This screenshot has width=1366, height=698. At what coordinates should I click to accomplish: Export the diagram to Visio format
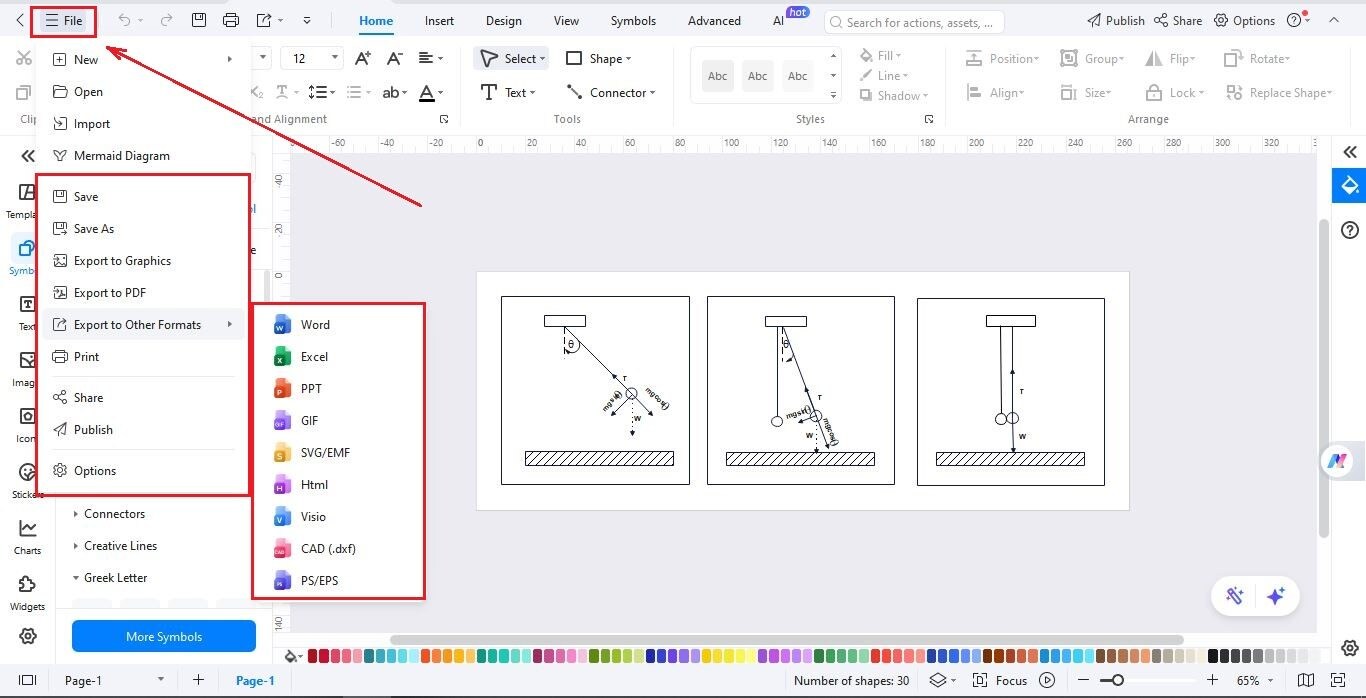(x=313, y=516)
